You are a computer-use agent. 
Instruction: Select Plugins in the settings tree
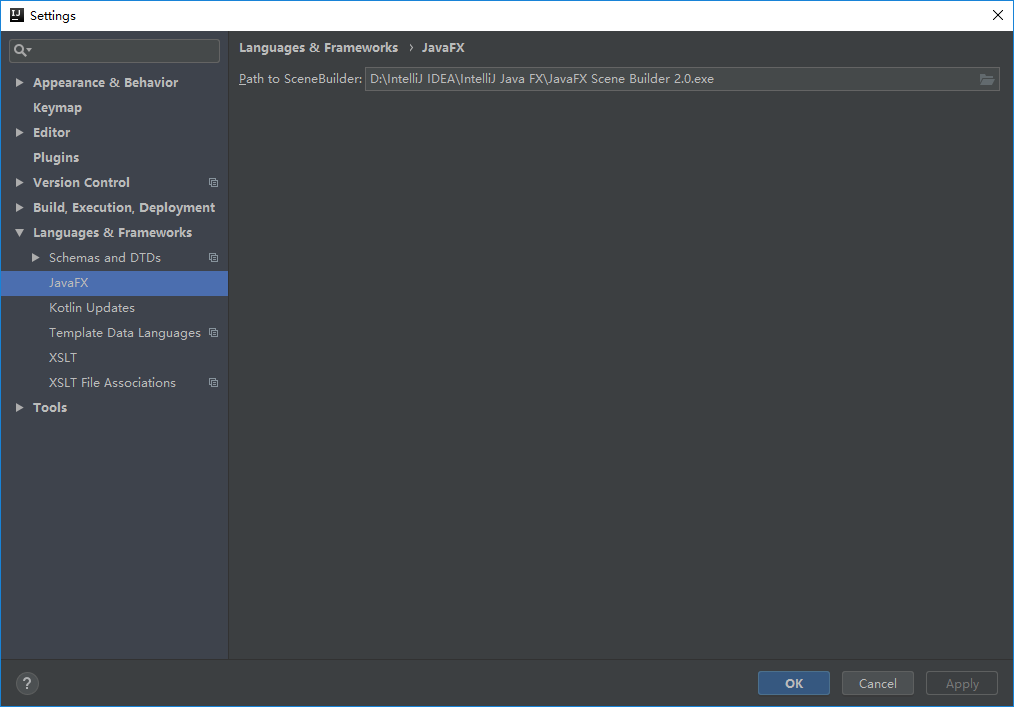point(56,158)
